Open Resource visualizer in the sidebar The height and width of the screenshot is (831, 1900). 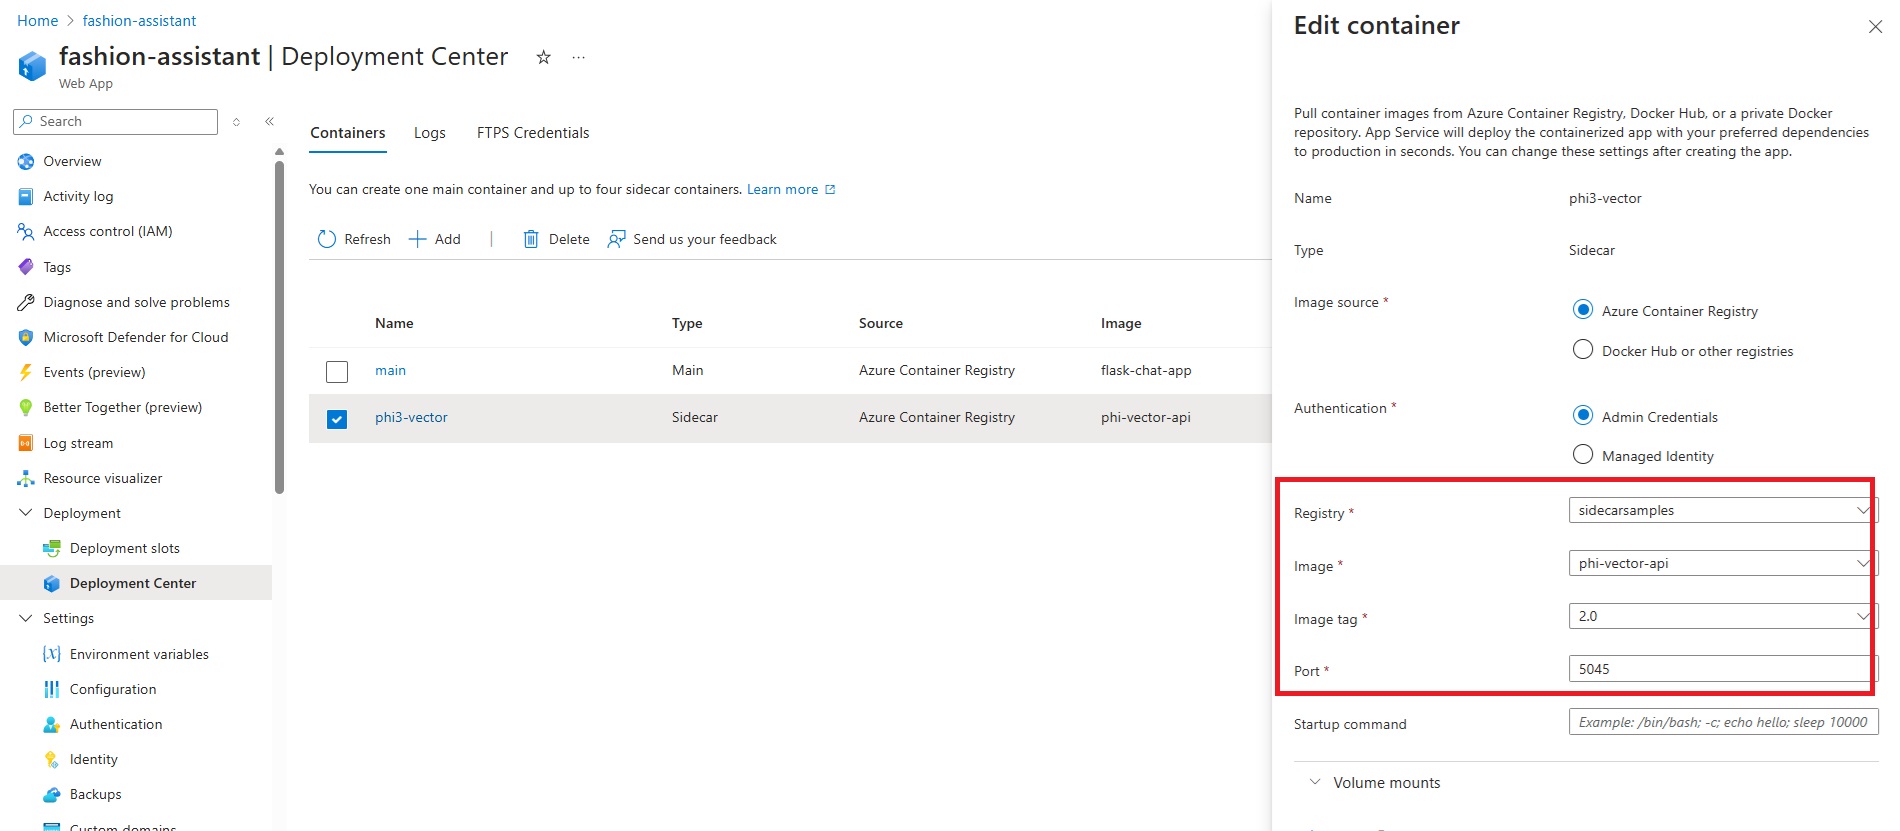[102, 478]
